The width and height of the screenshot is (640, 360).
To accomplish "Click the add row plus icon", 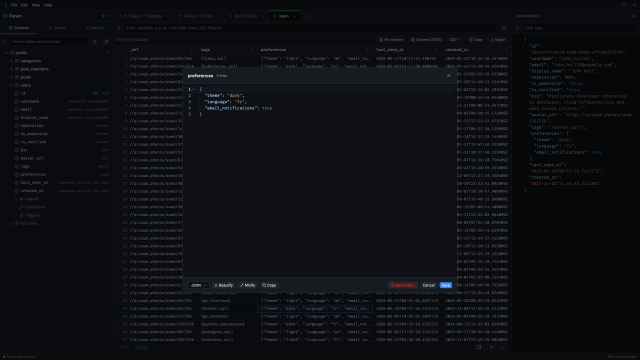I will point(491,347).
